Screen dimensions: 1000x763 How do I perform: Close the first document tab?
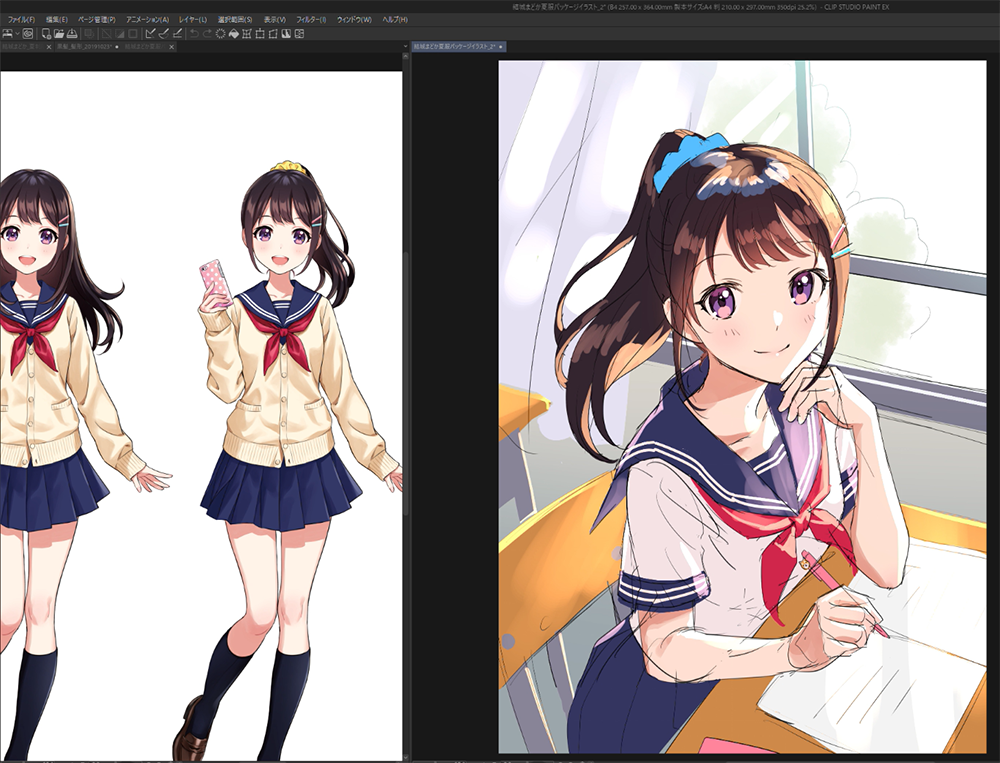click(48, 47)
